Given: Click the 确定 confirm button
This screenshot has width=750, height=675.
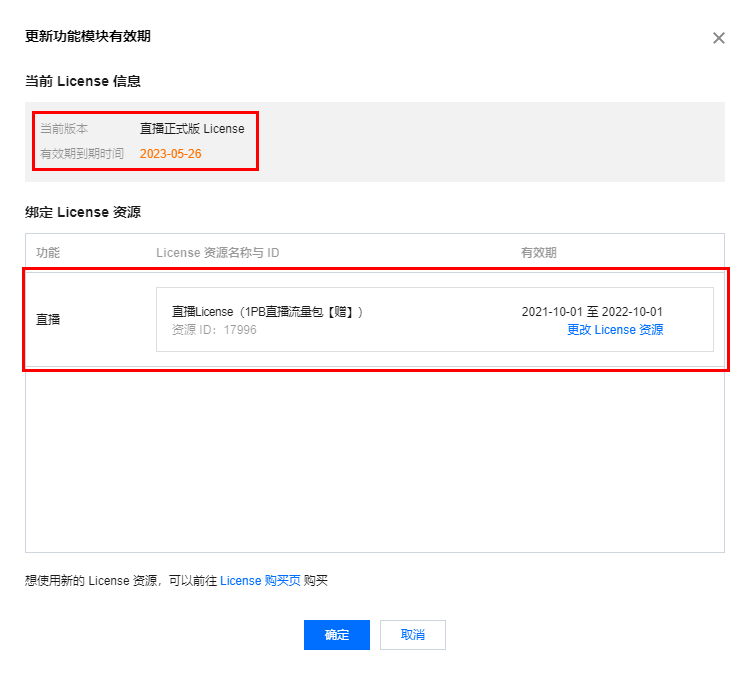Looking at the screenshot, I should click(337, 634).
